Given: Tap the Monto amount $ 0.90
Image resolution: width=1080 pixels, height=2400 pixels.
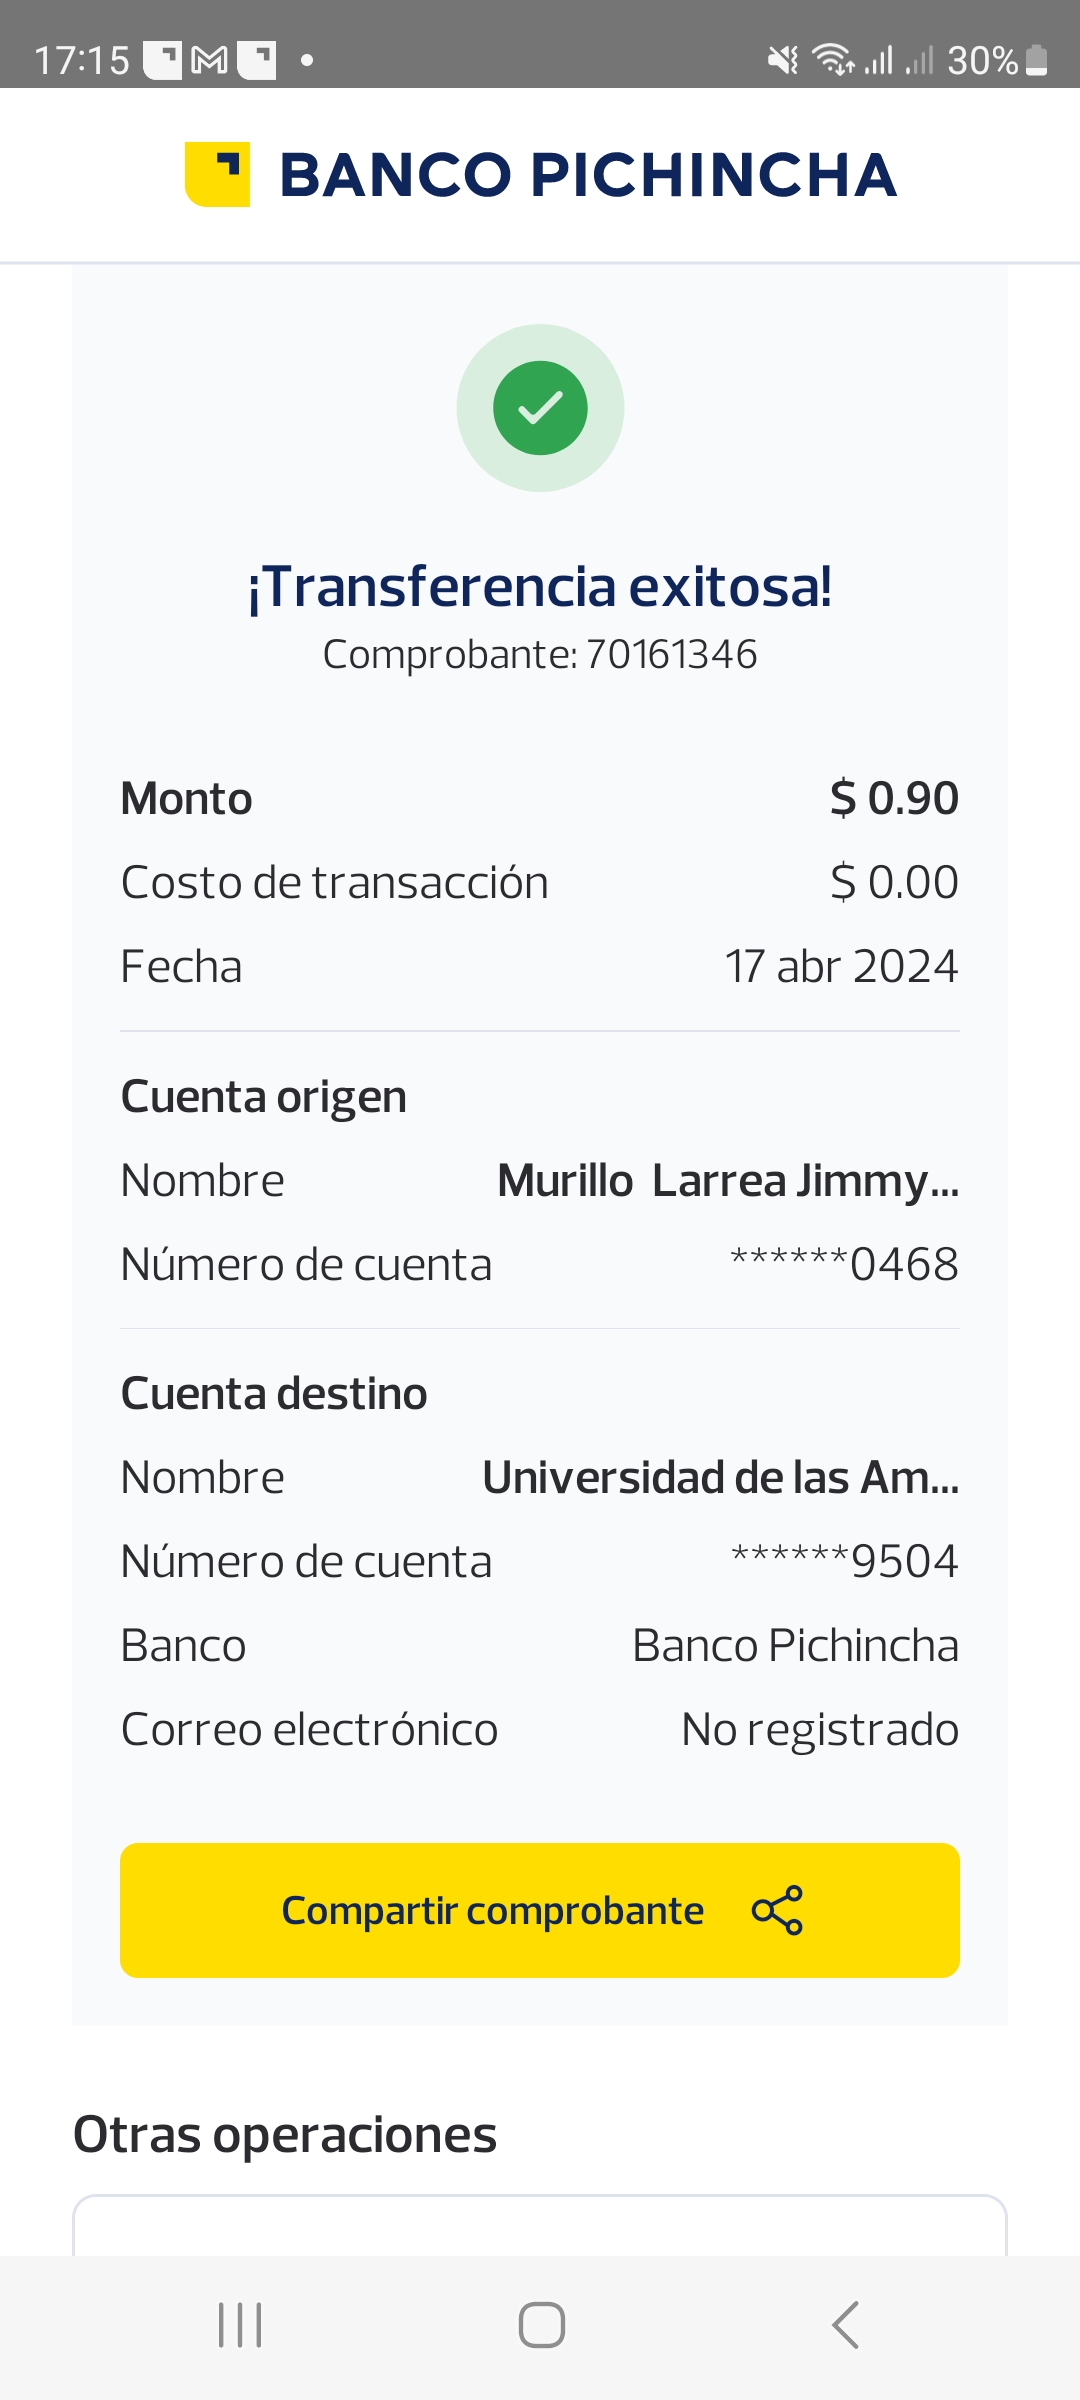Looking at the screenshot, I should [x=894, y=799].
